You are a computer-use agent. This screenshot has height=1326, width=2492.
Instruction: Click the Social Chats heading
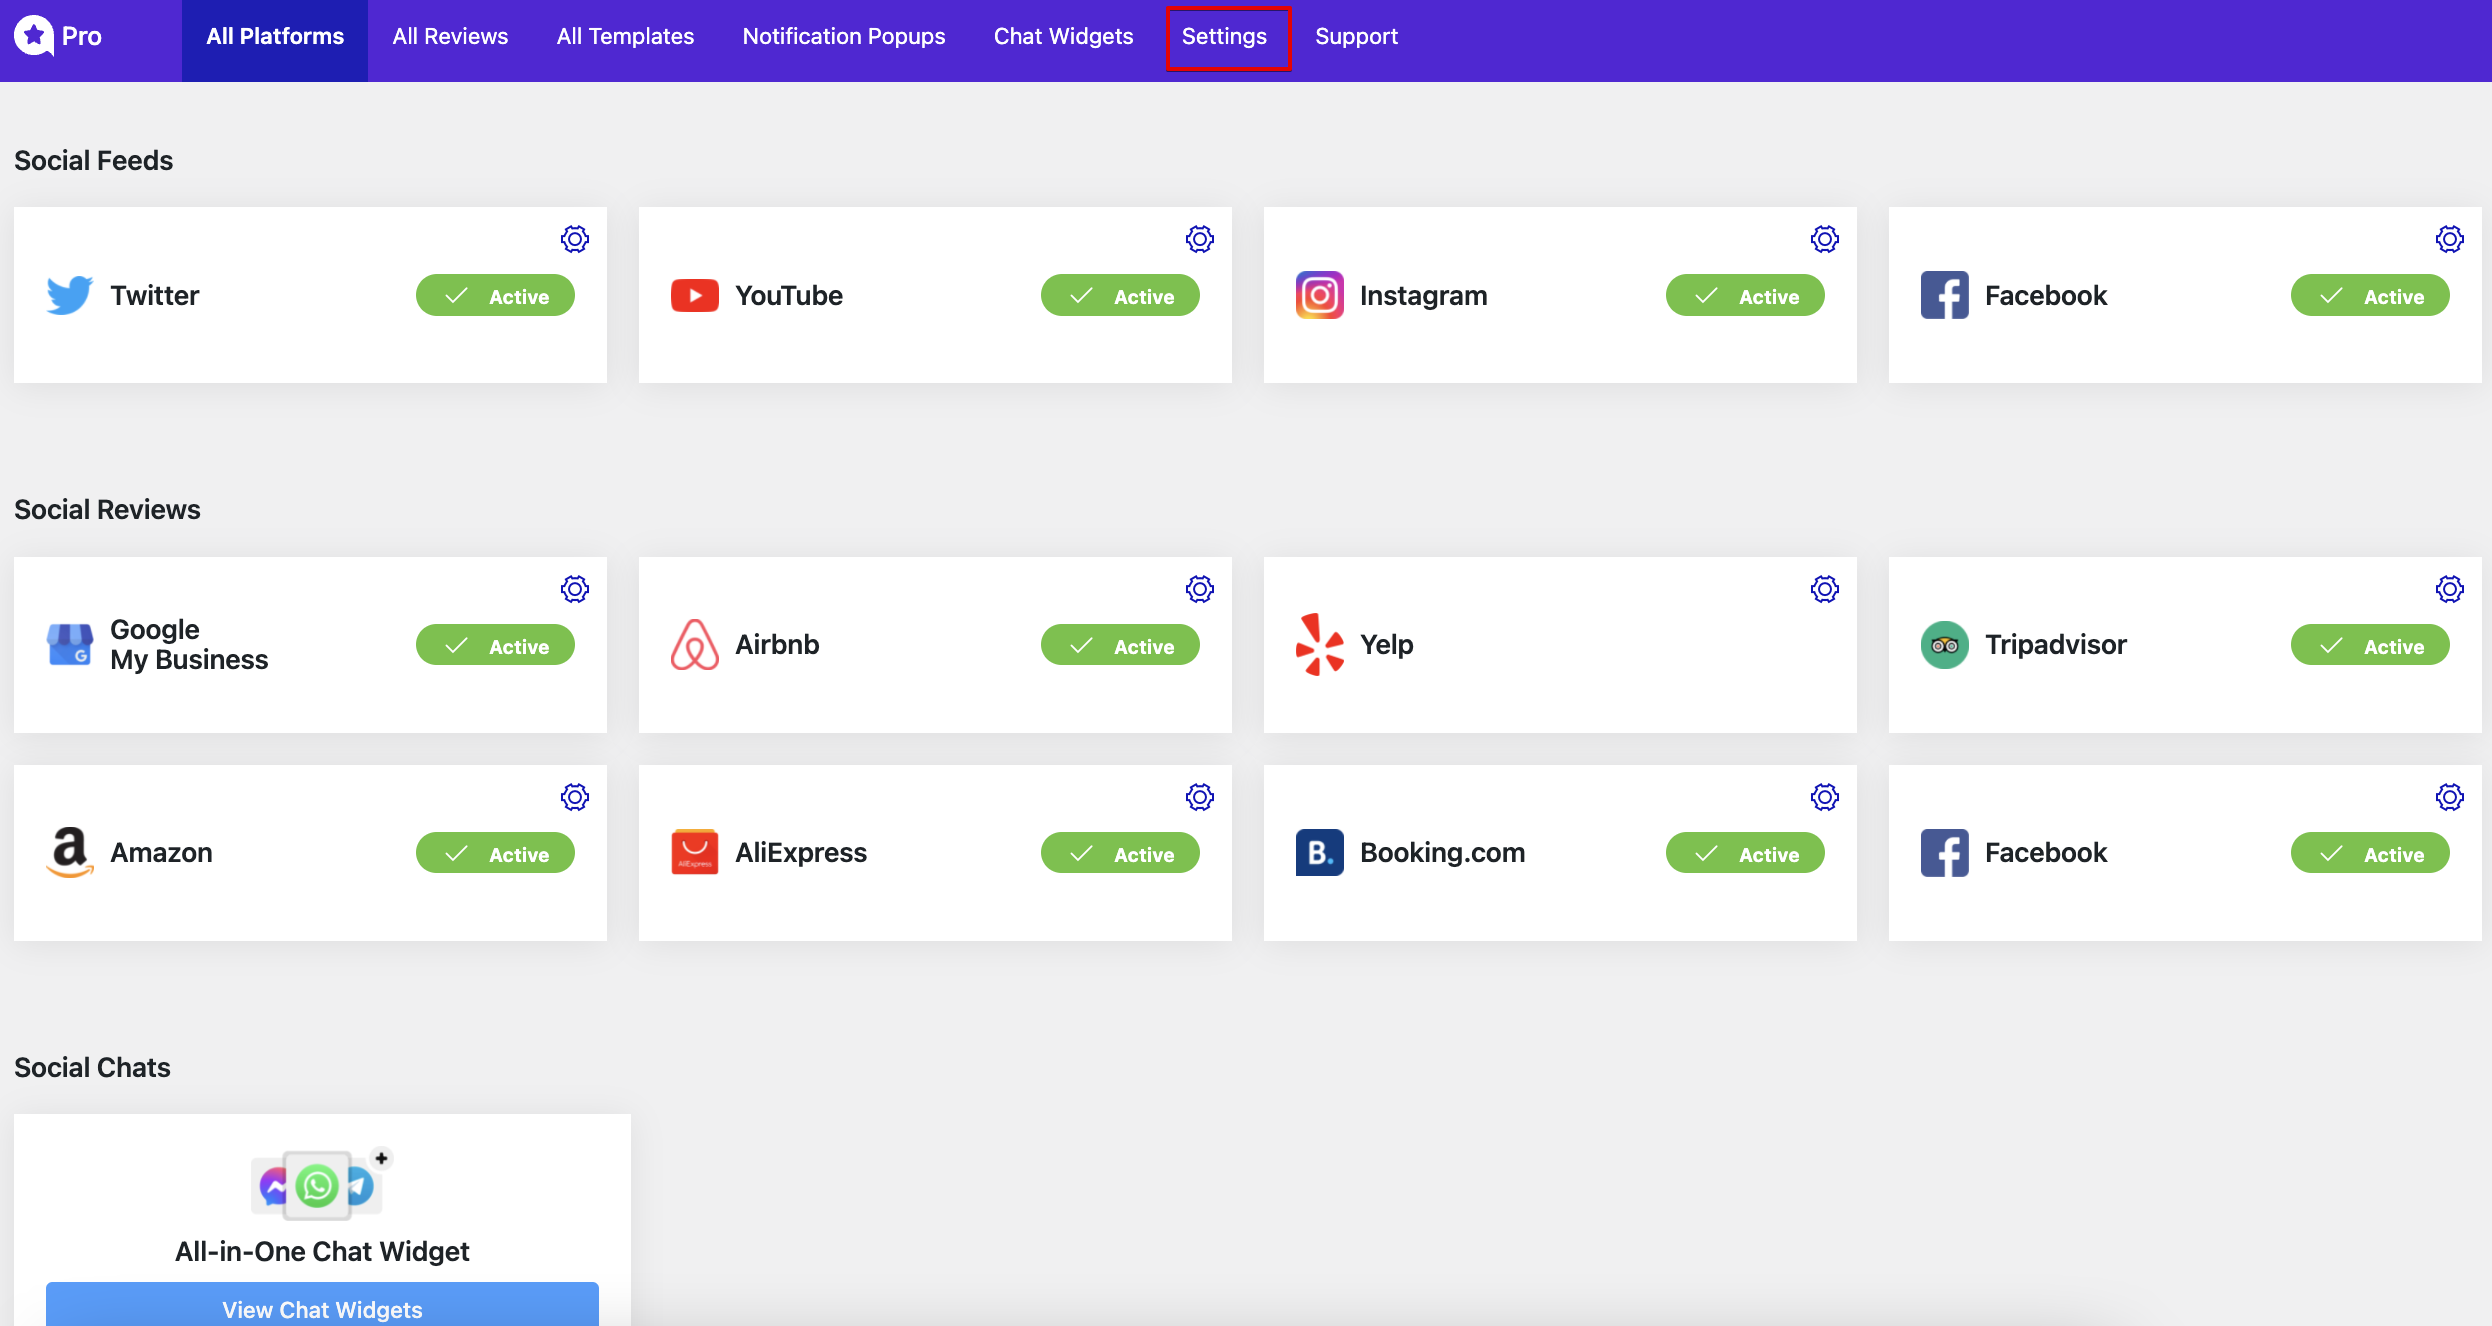(92, 1068)
